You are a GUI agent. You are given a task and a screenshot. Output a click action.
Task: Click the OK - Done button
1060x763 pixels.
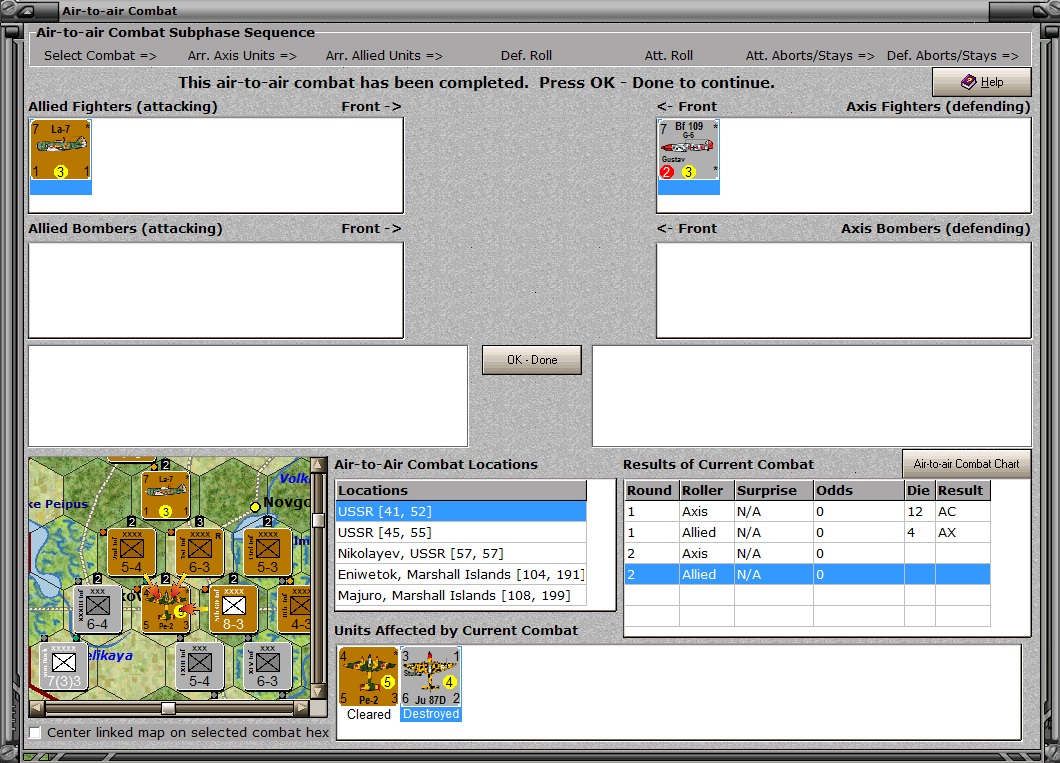[532, 360]
